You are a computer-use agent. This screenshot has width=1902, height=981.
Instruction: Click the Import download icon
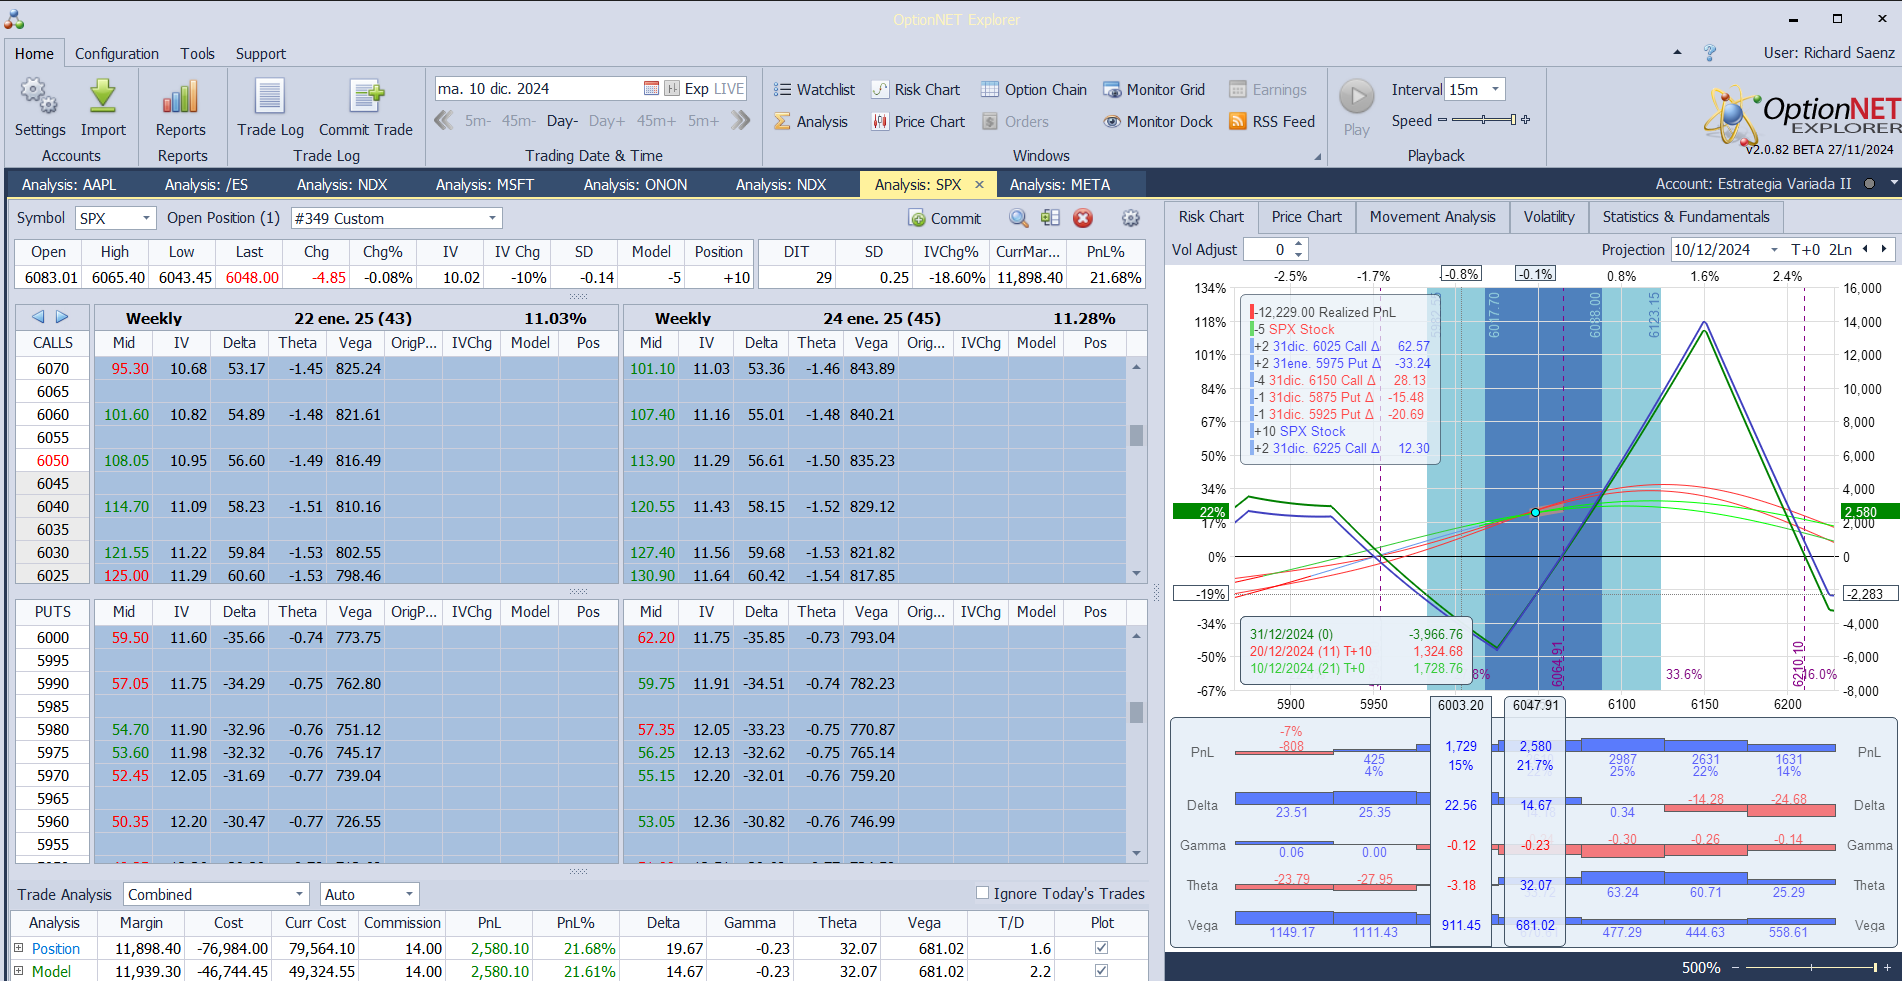(103, 97)
